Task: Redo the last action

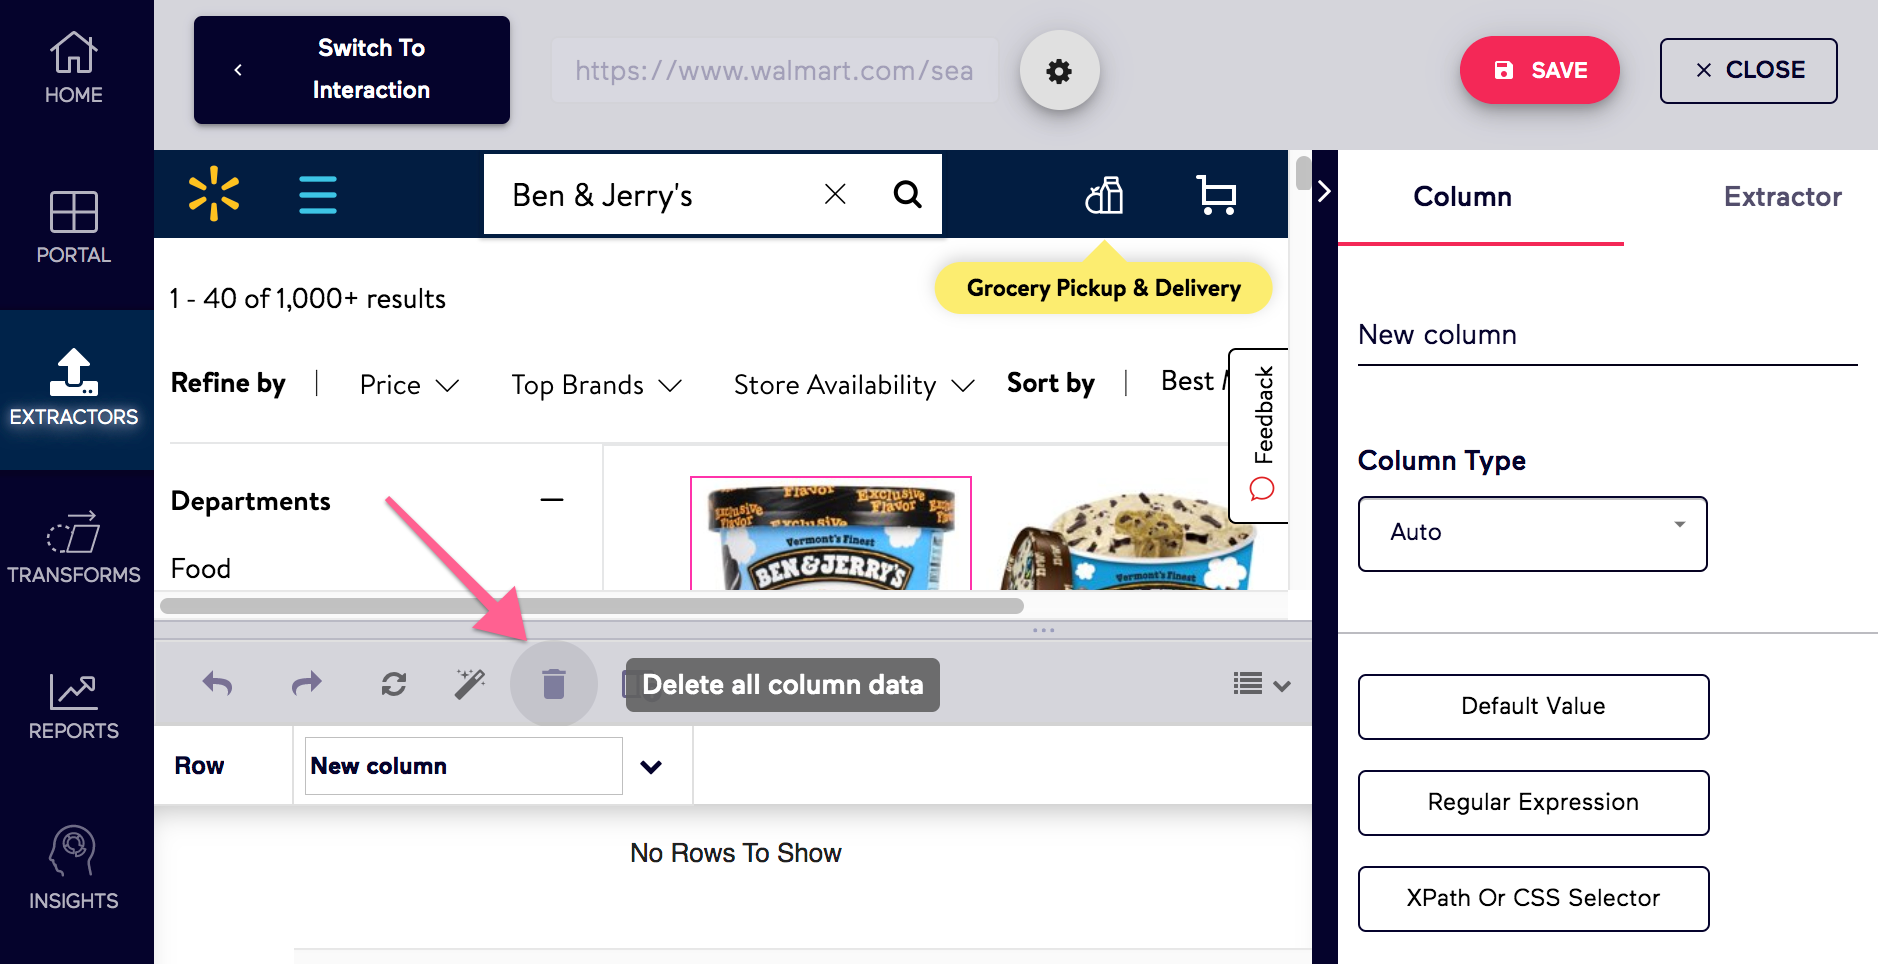Action: click(306, 684)
